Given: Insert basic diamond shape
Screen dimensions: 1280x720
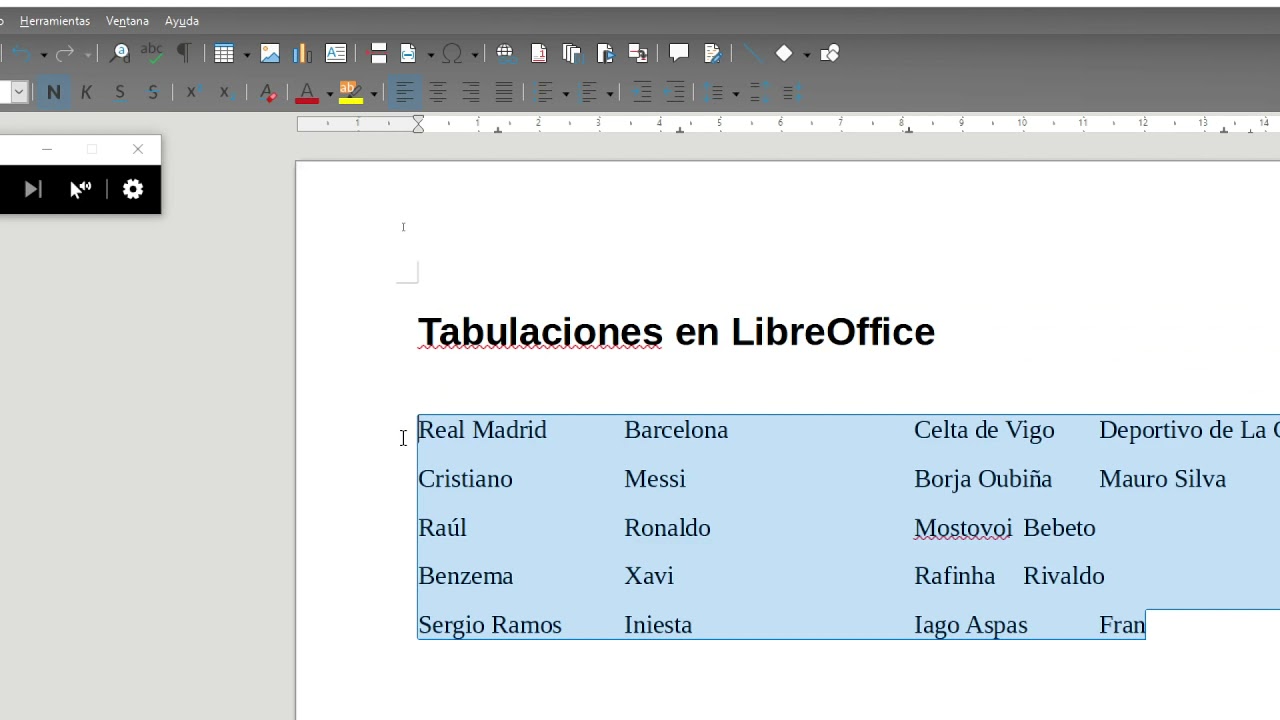Looking at the screenshot, I should [x=784, y=53].
